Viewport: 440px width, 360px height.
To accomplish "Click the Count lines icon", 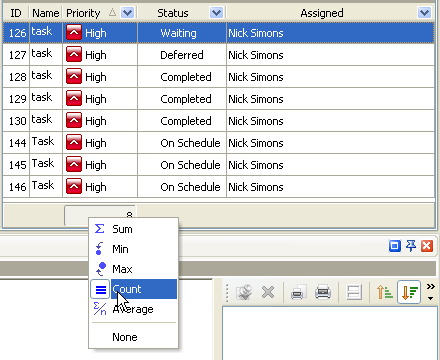I will 100,289.
